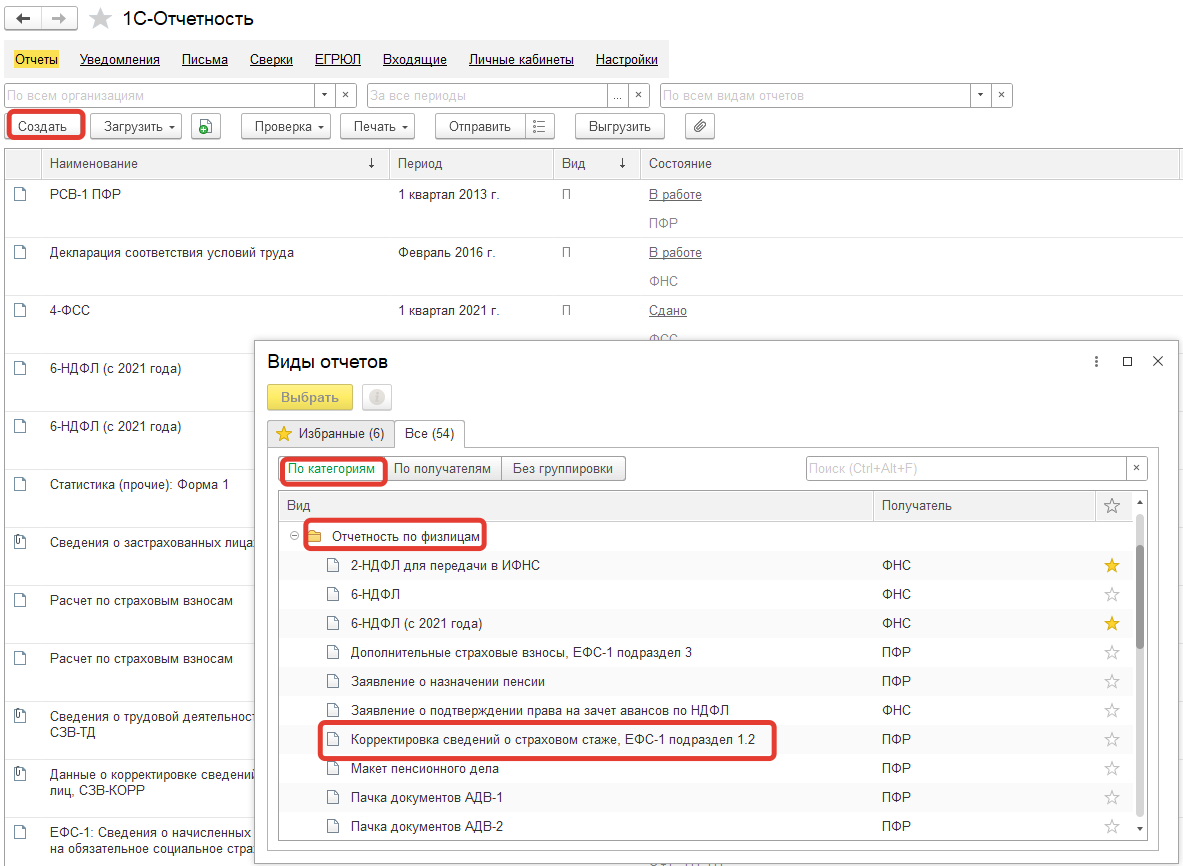Click the green add-document icon in toolbar
1183x866 pixels.
click(205, 126)
